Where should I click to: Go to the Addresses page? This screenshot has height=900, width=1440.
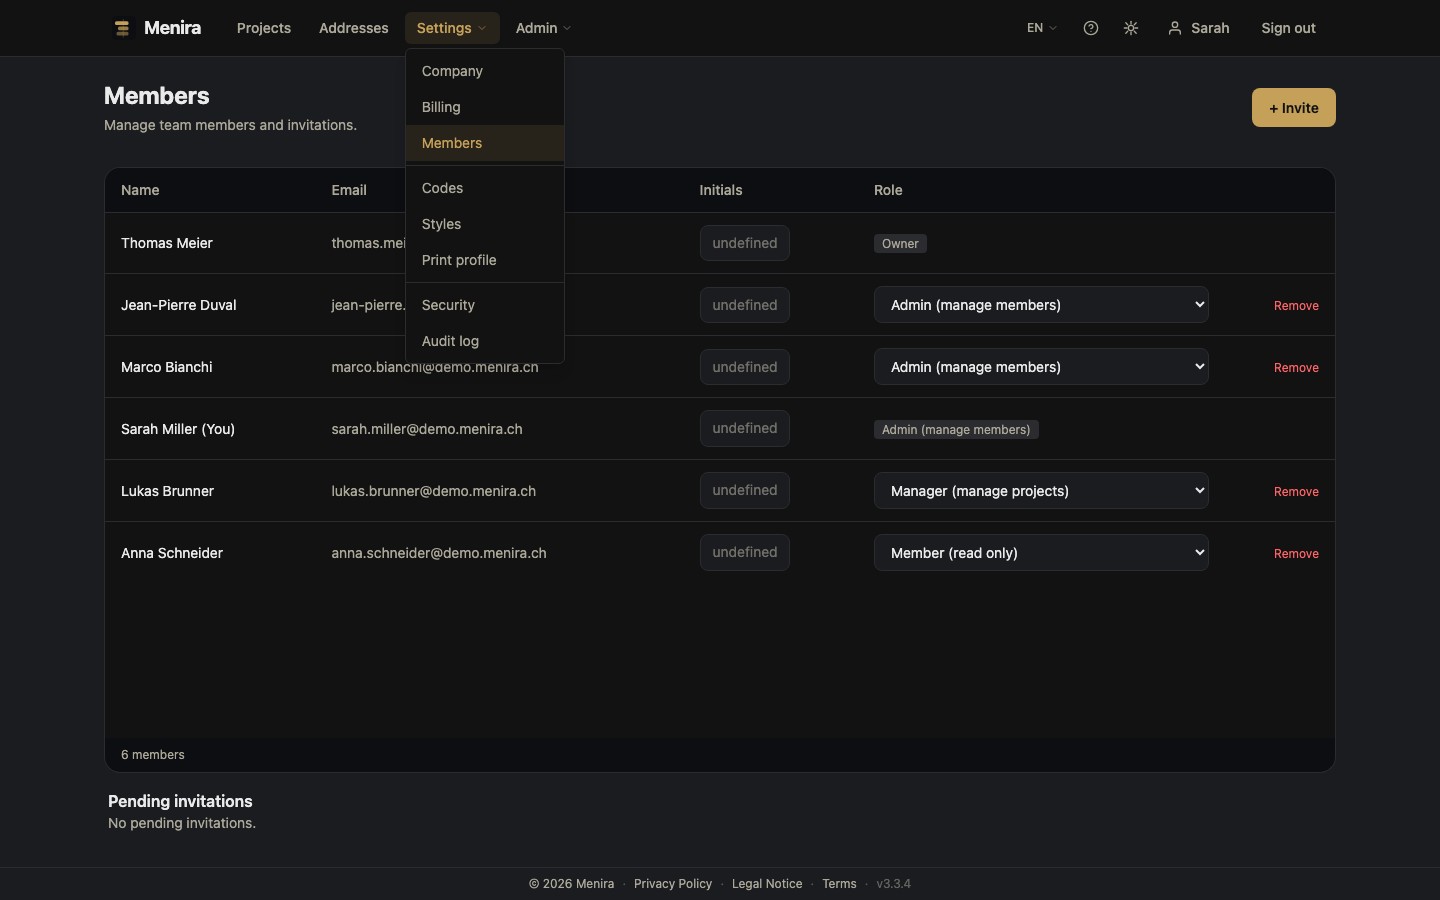[x=354, y=28]
